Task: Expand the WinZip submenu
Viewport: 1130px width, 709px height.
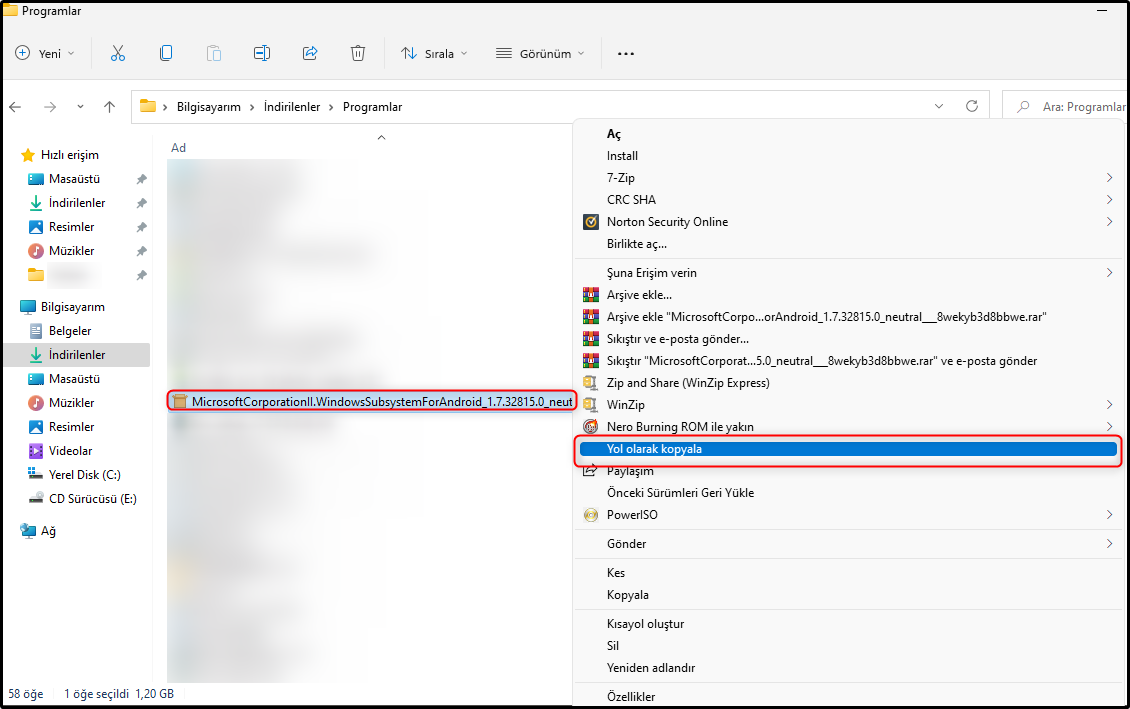Action: [x=848, y=404]
